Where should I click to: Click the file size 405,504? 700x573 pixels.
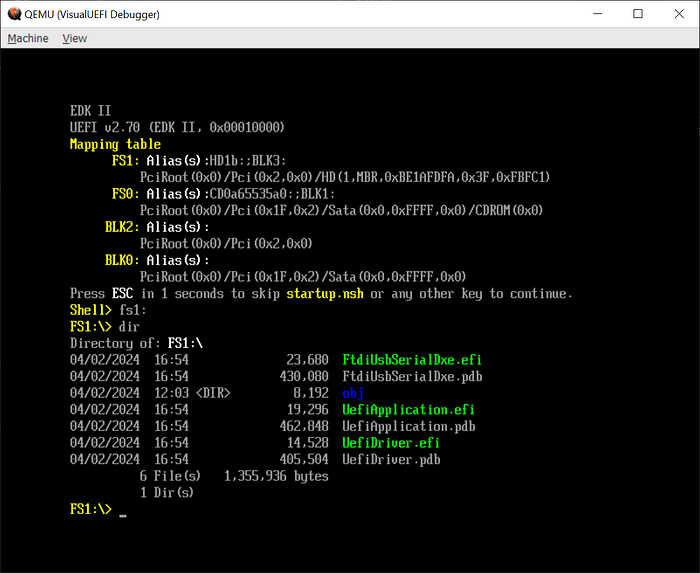click(x=304, y=459)
